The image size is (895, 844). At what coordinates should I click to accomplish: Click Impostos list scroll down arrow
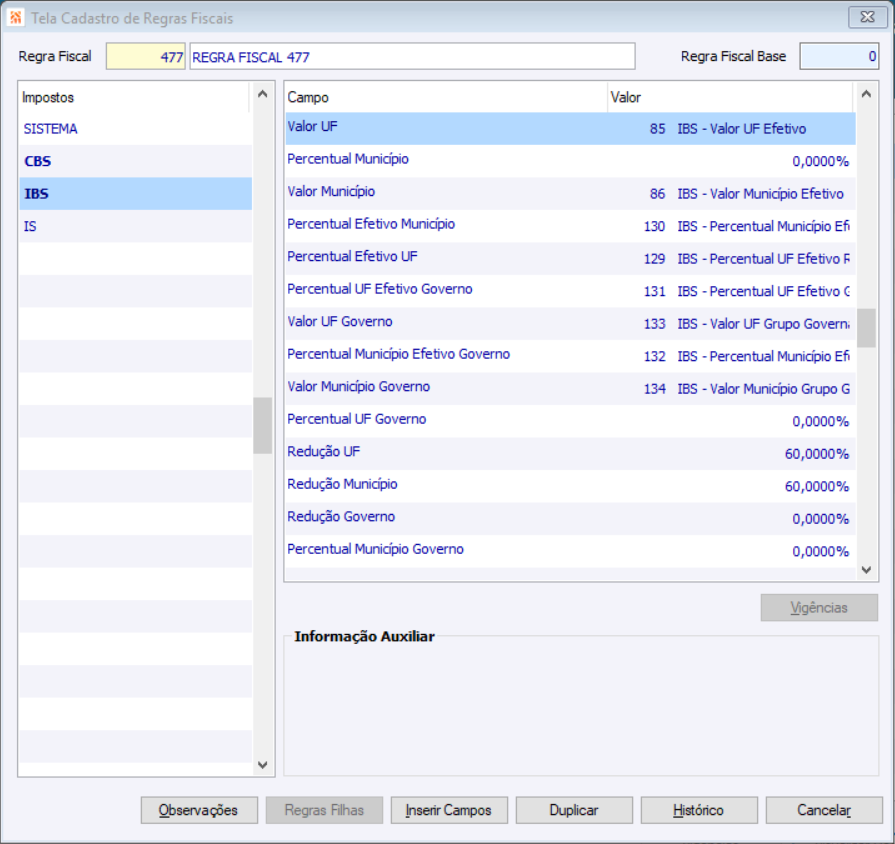coord(263,765)
